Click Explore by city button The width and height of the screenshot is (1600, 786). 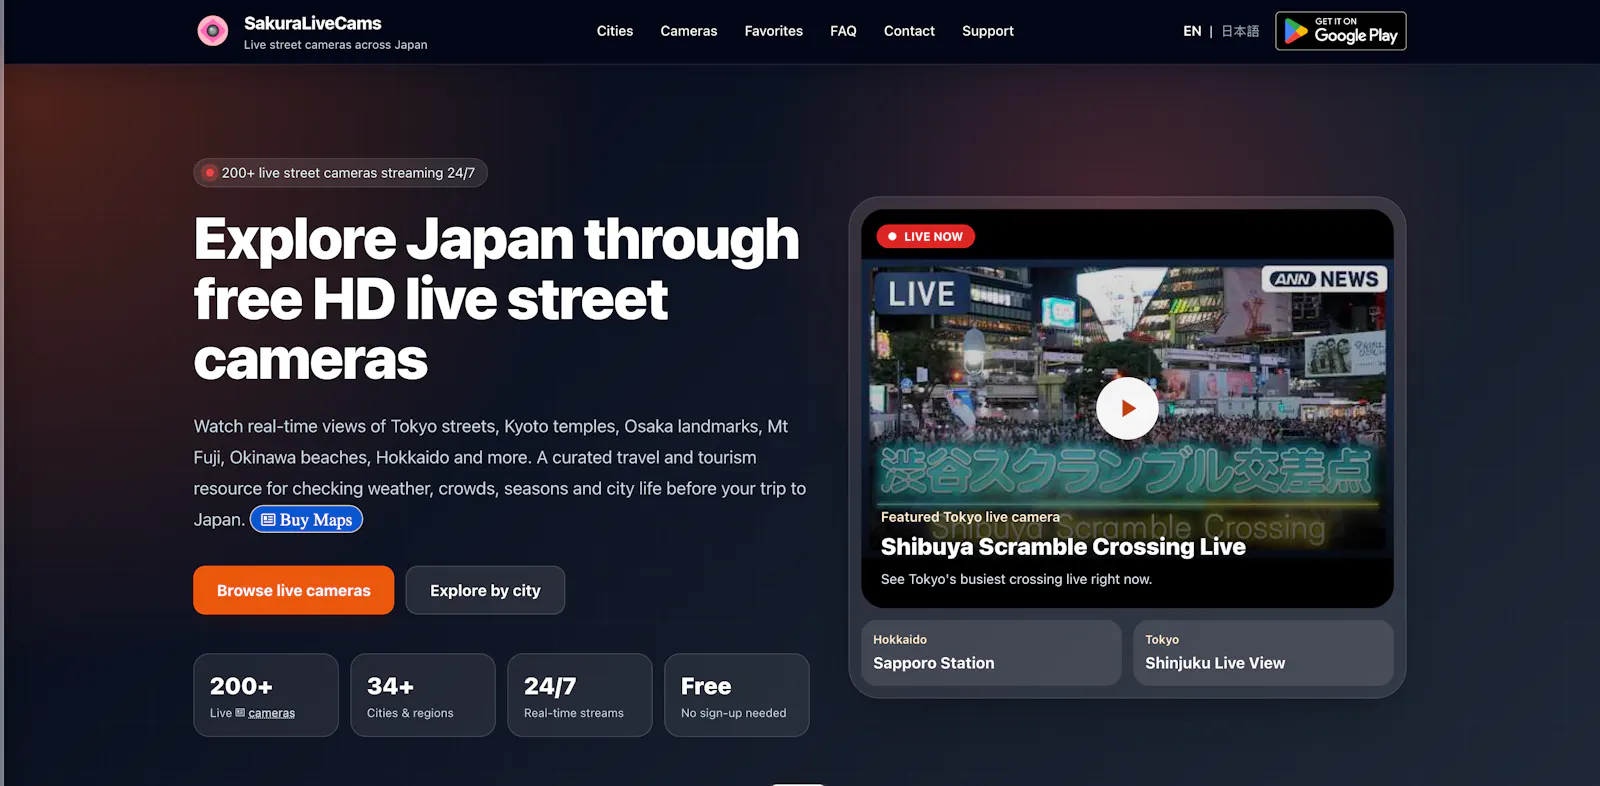coord(485,590)
